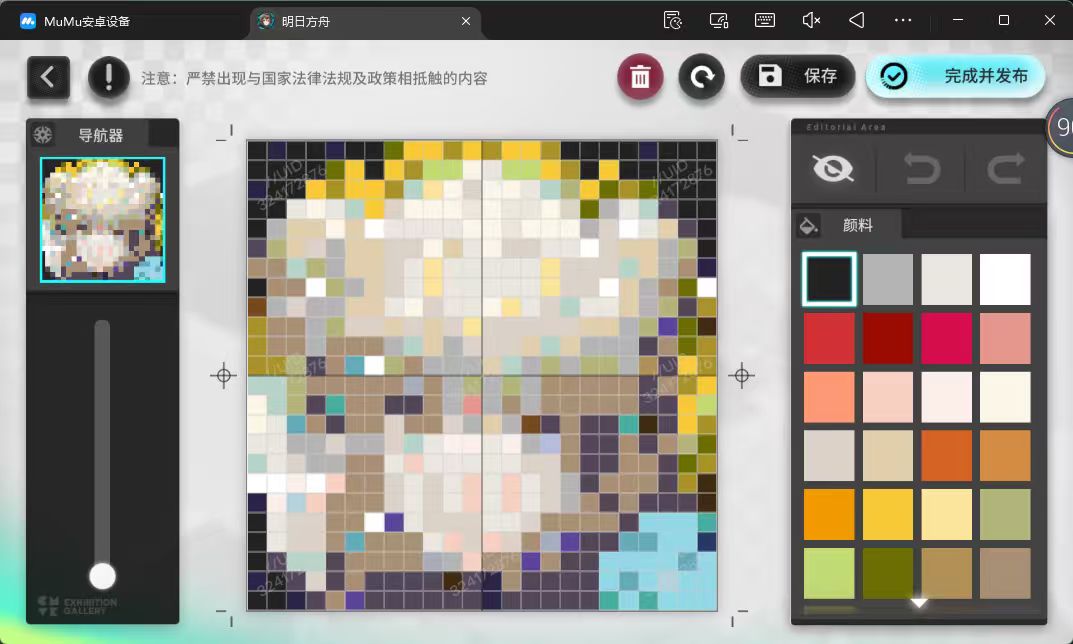
Task: Select the pale greige color swatch
Action: [829, 456]
